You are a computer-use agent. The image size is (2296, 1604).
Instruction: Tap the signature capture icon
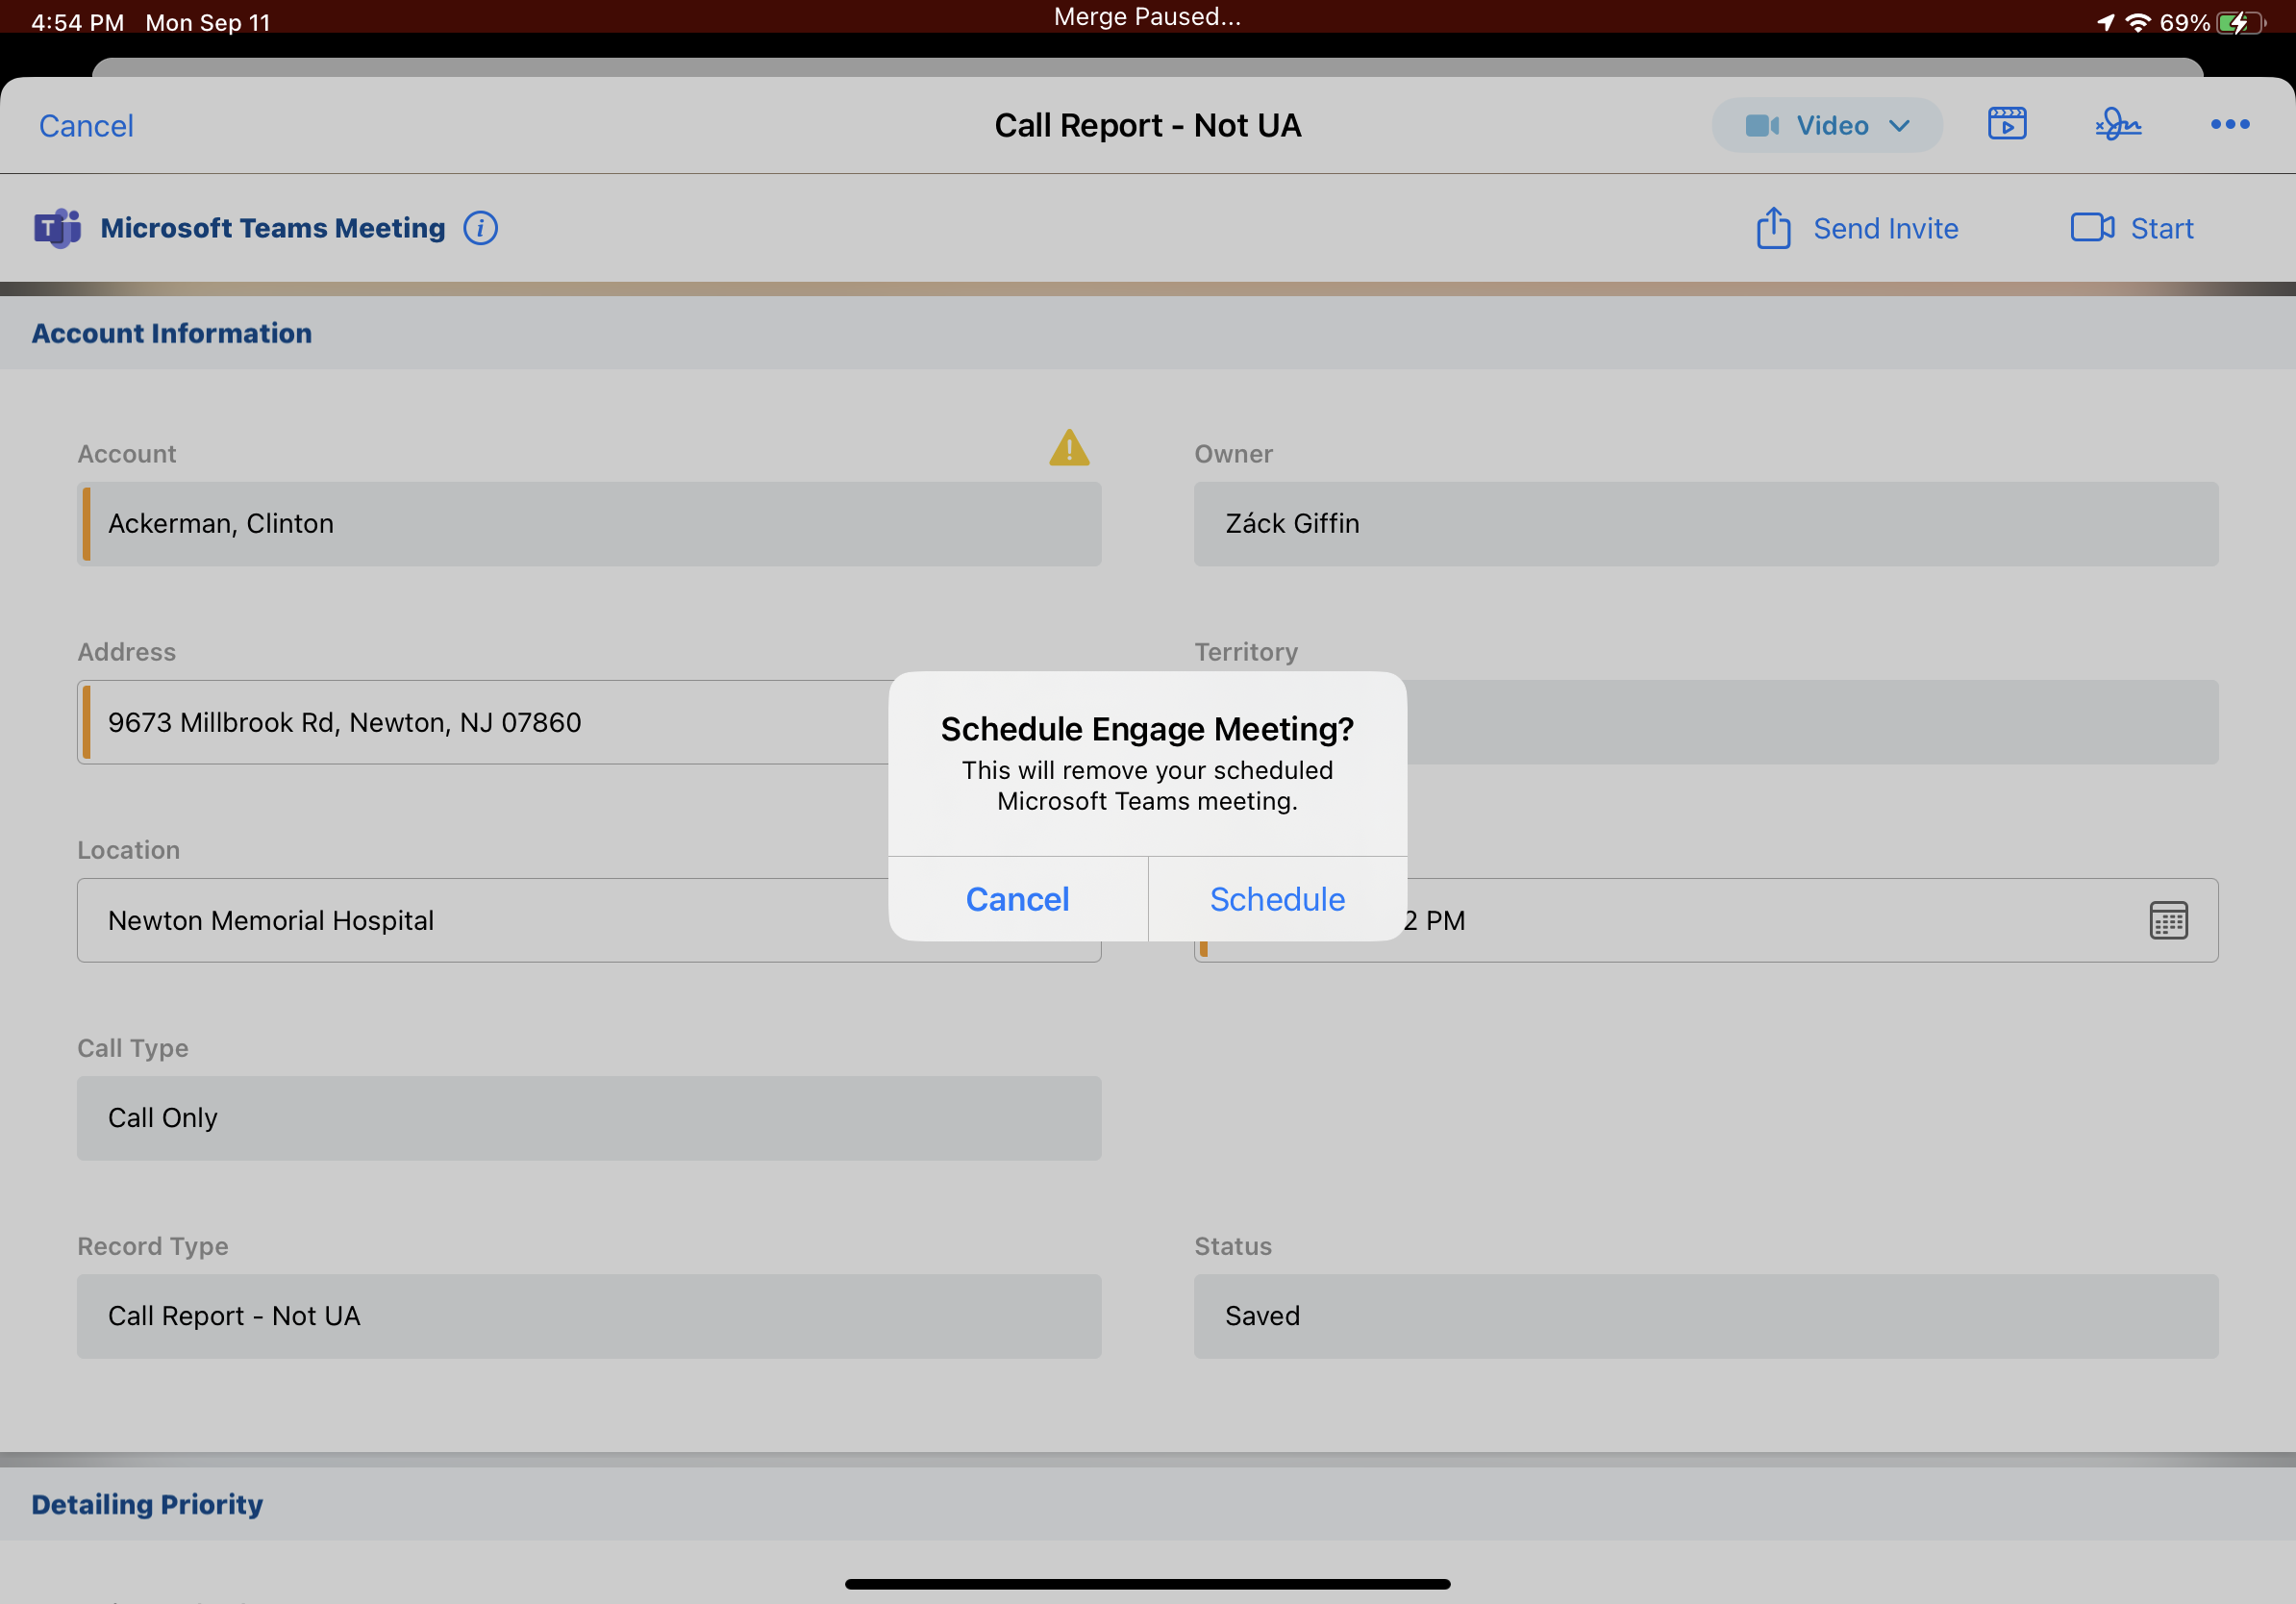(2117, 124)
